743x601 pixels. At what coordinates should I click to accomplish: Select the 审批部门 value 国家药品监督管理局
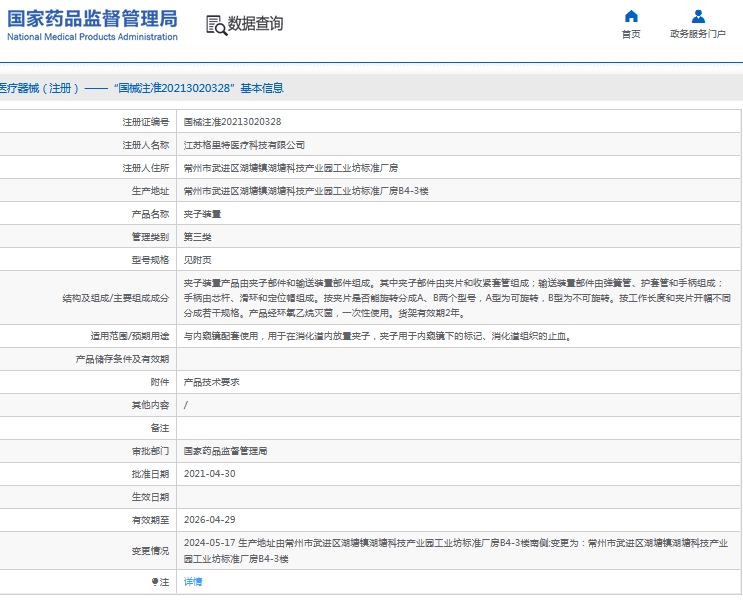coord(226,451)
